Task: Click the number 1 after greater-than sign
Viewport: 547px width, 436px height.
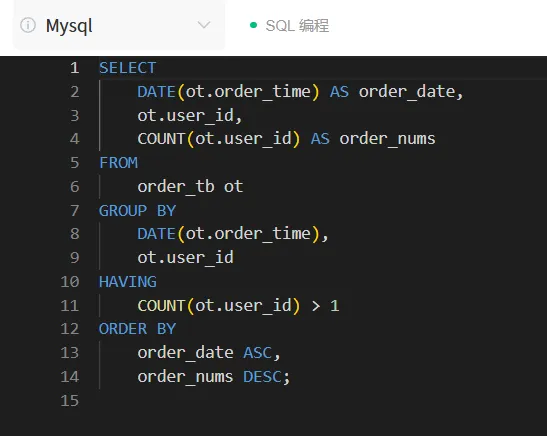Action: click(335, 306)
